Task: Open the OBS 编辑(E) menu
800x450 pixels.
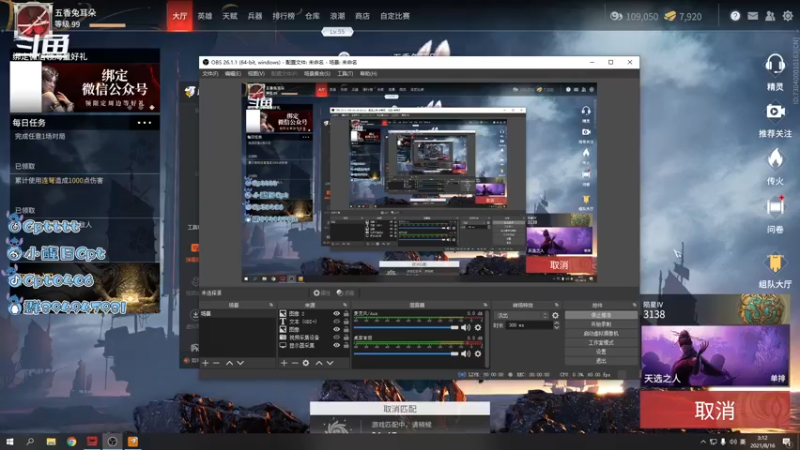Action: (x=233, y=74)
